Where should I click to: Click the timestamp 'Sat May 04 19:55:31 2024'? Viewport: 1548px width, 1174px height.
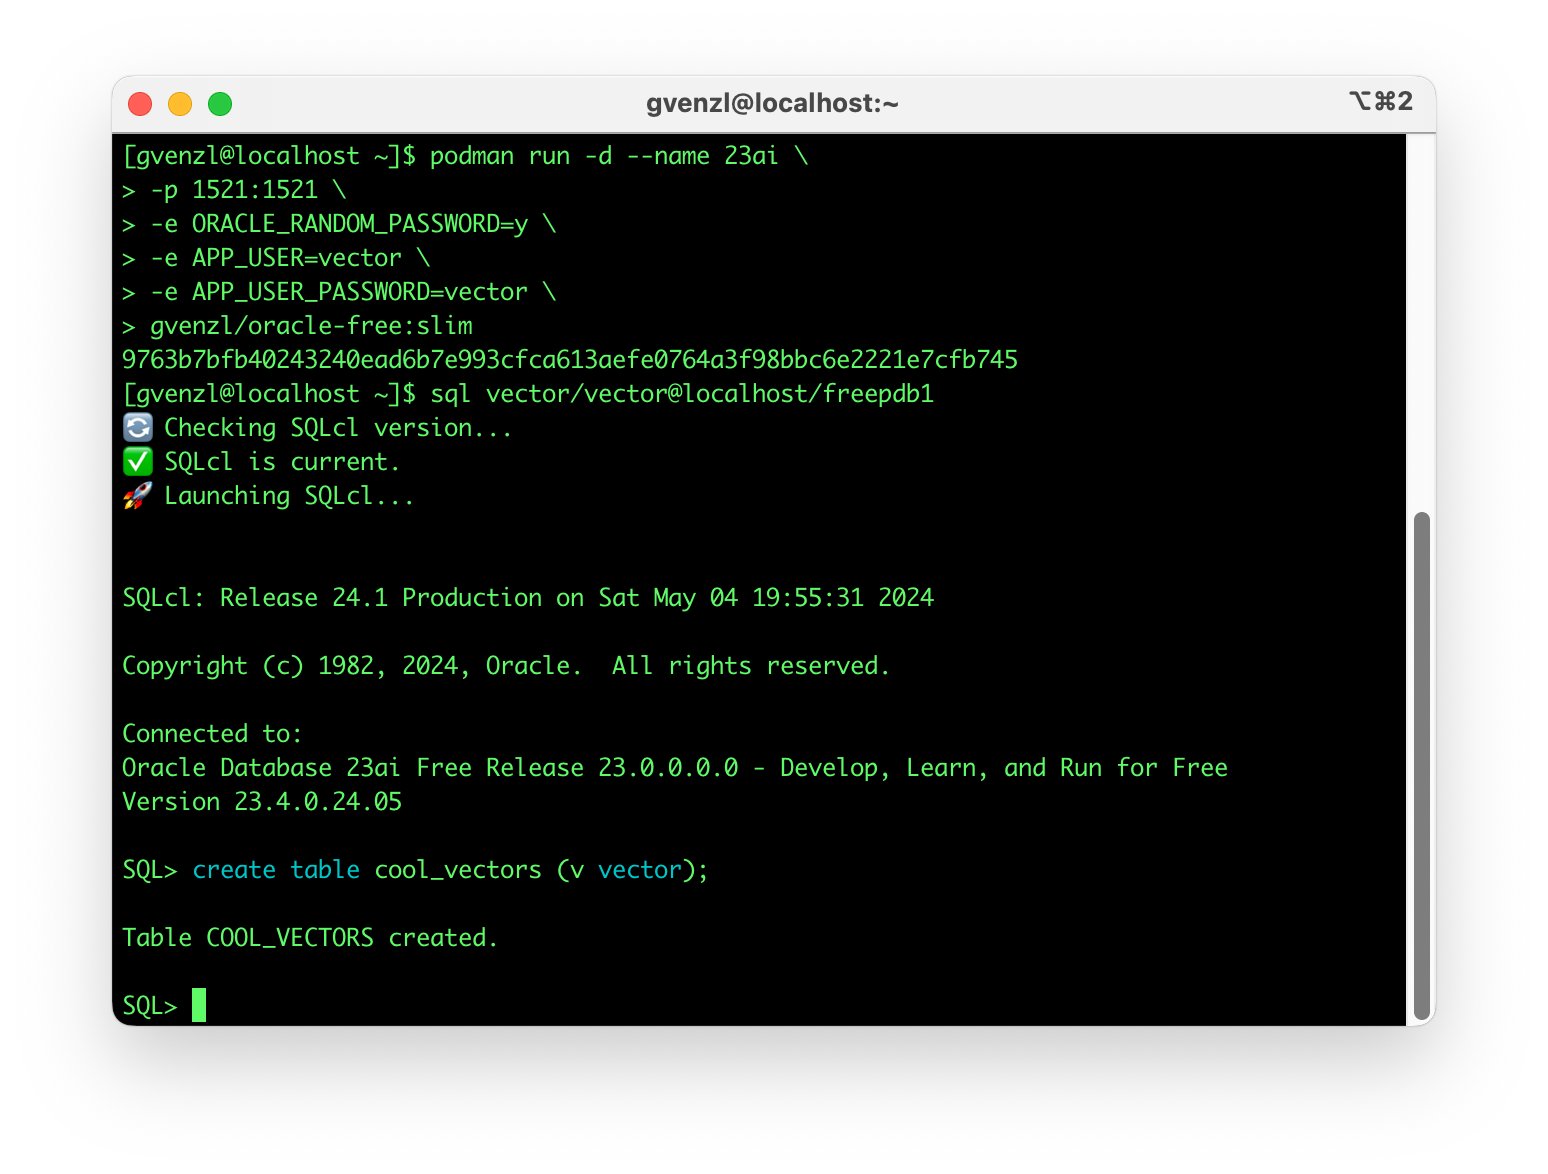coord(766,598)
